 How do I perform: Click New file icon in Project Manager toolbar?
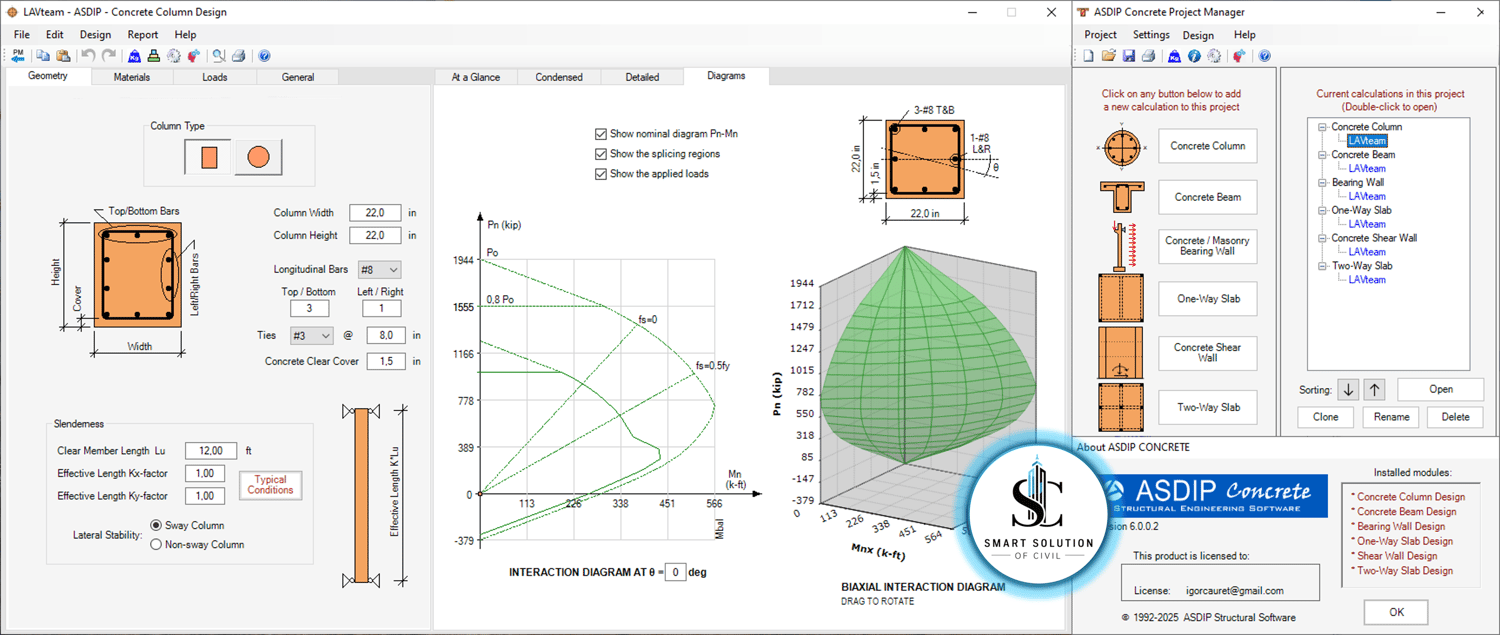[1088, 56]
